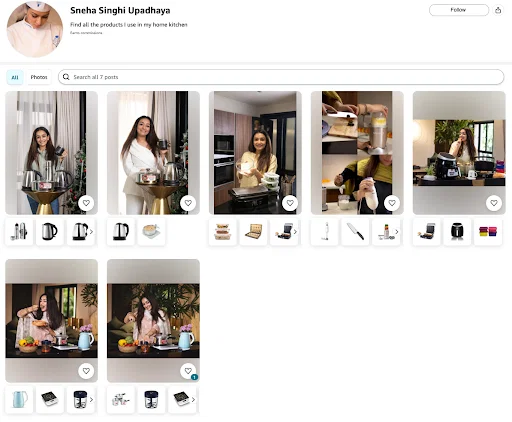
Task: Open the air fryer counter post photo
Action: click(459, 153)
